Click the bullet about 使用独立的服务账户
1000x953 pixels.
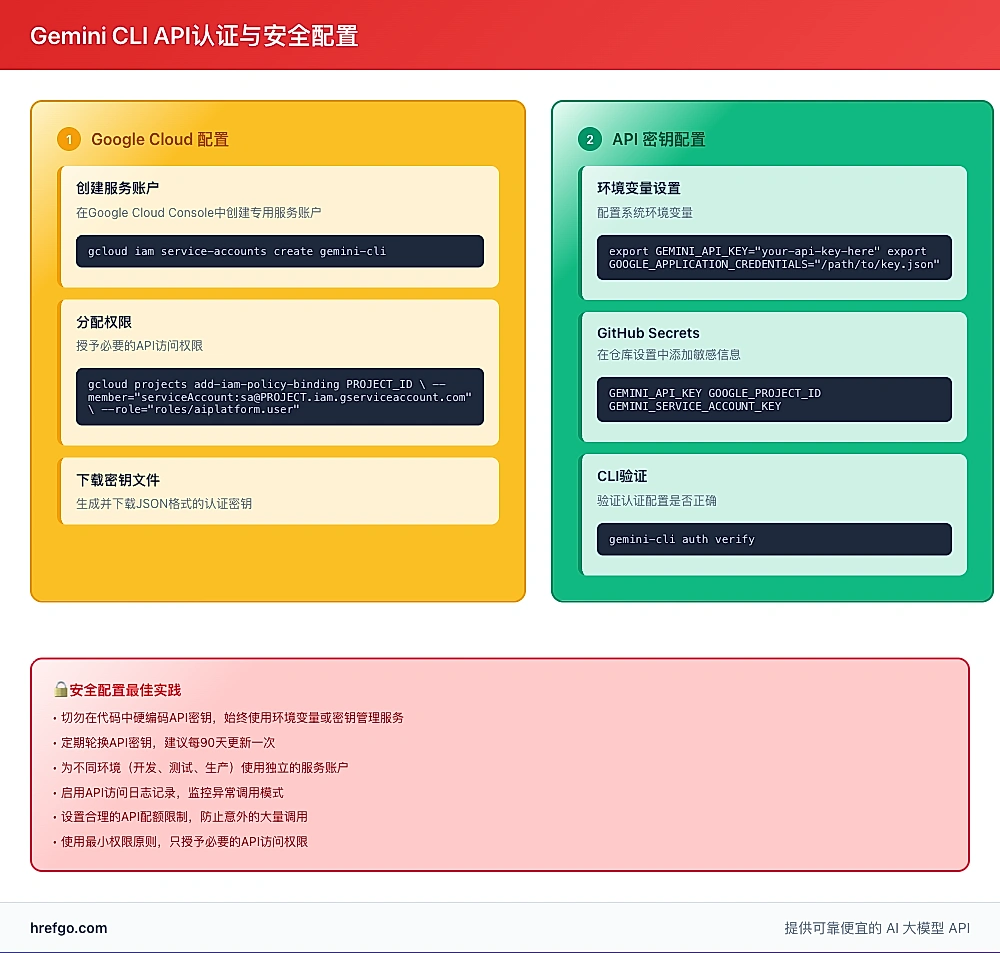coord(201,767)
